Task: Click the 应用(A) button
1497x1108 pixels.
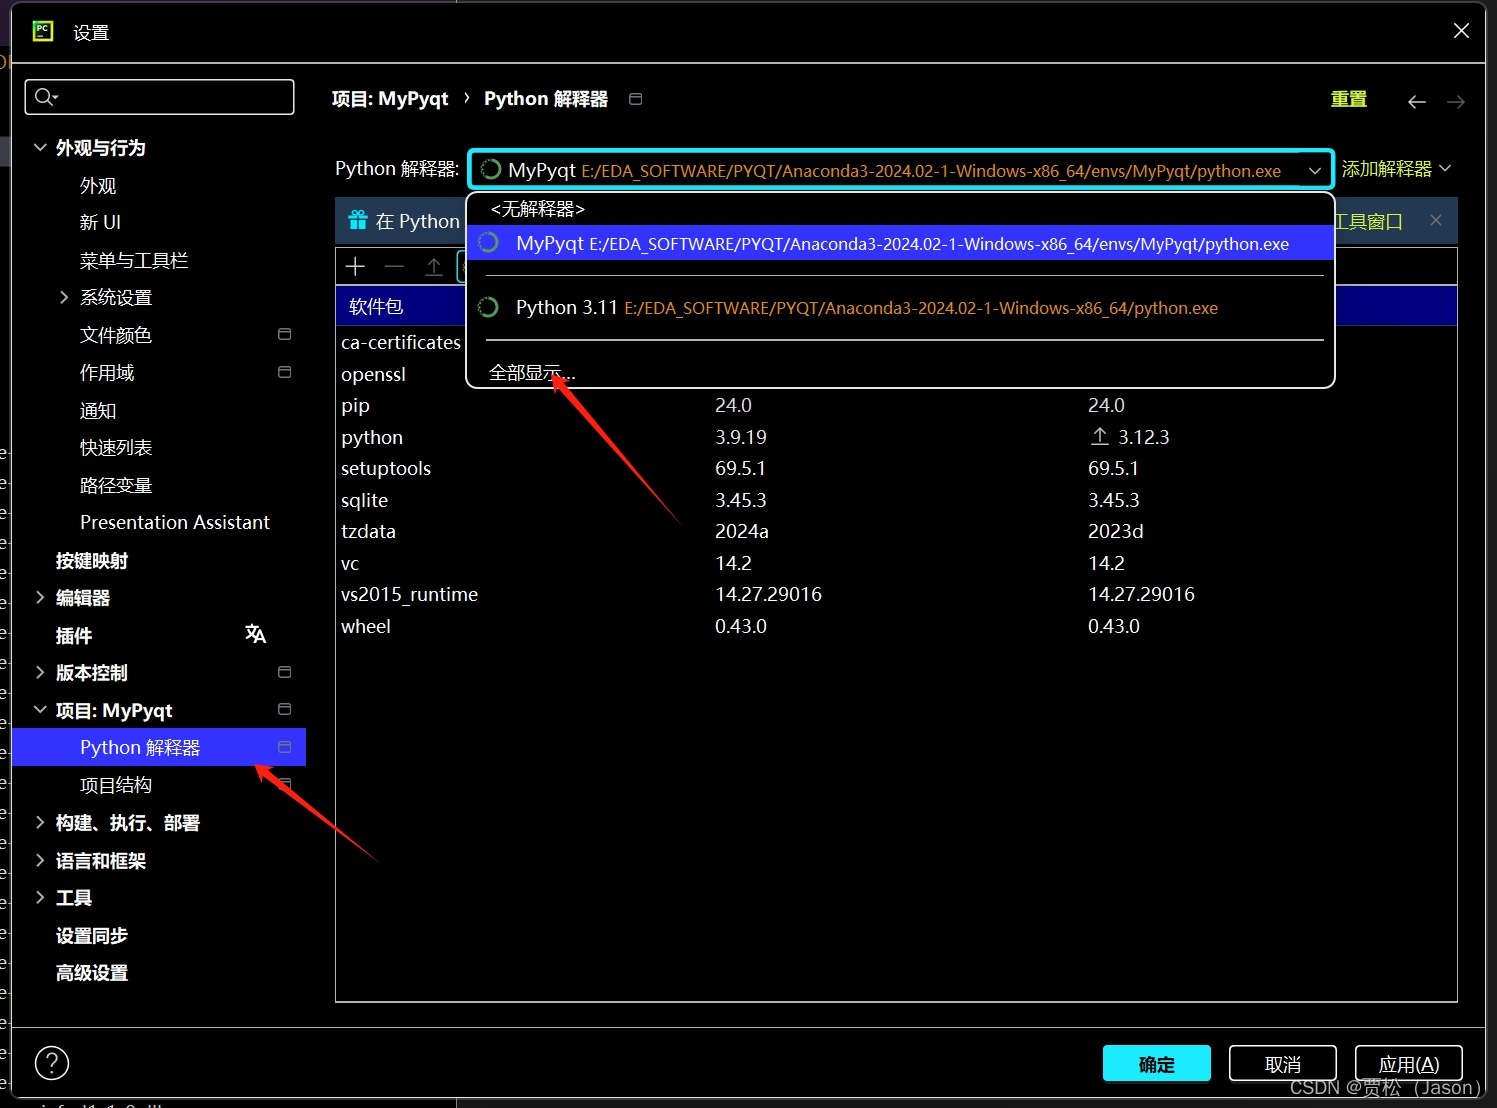Action: 1409,1063
